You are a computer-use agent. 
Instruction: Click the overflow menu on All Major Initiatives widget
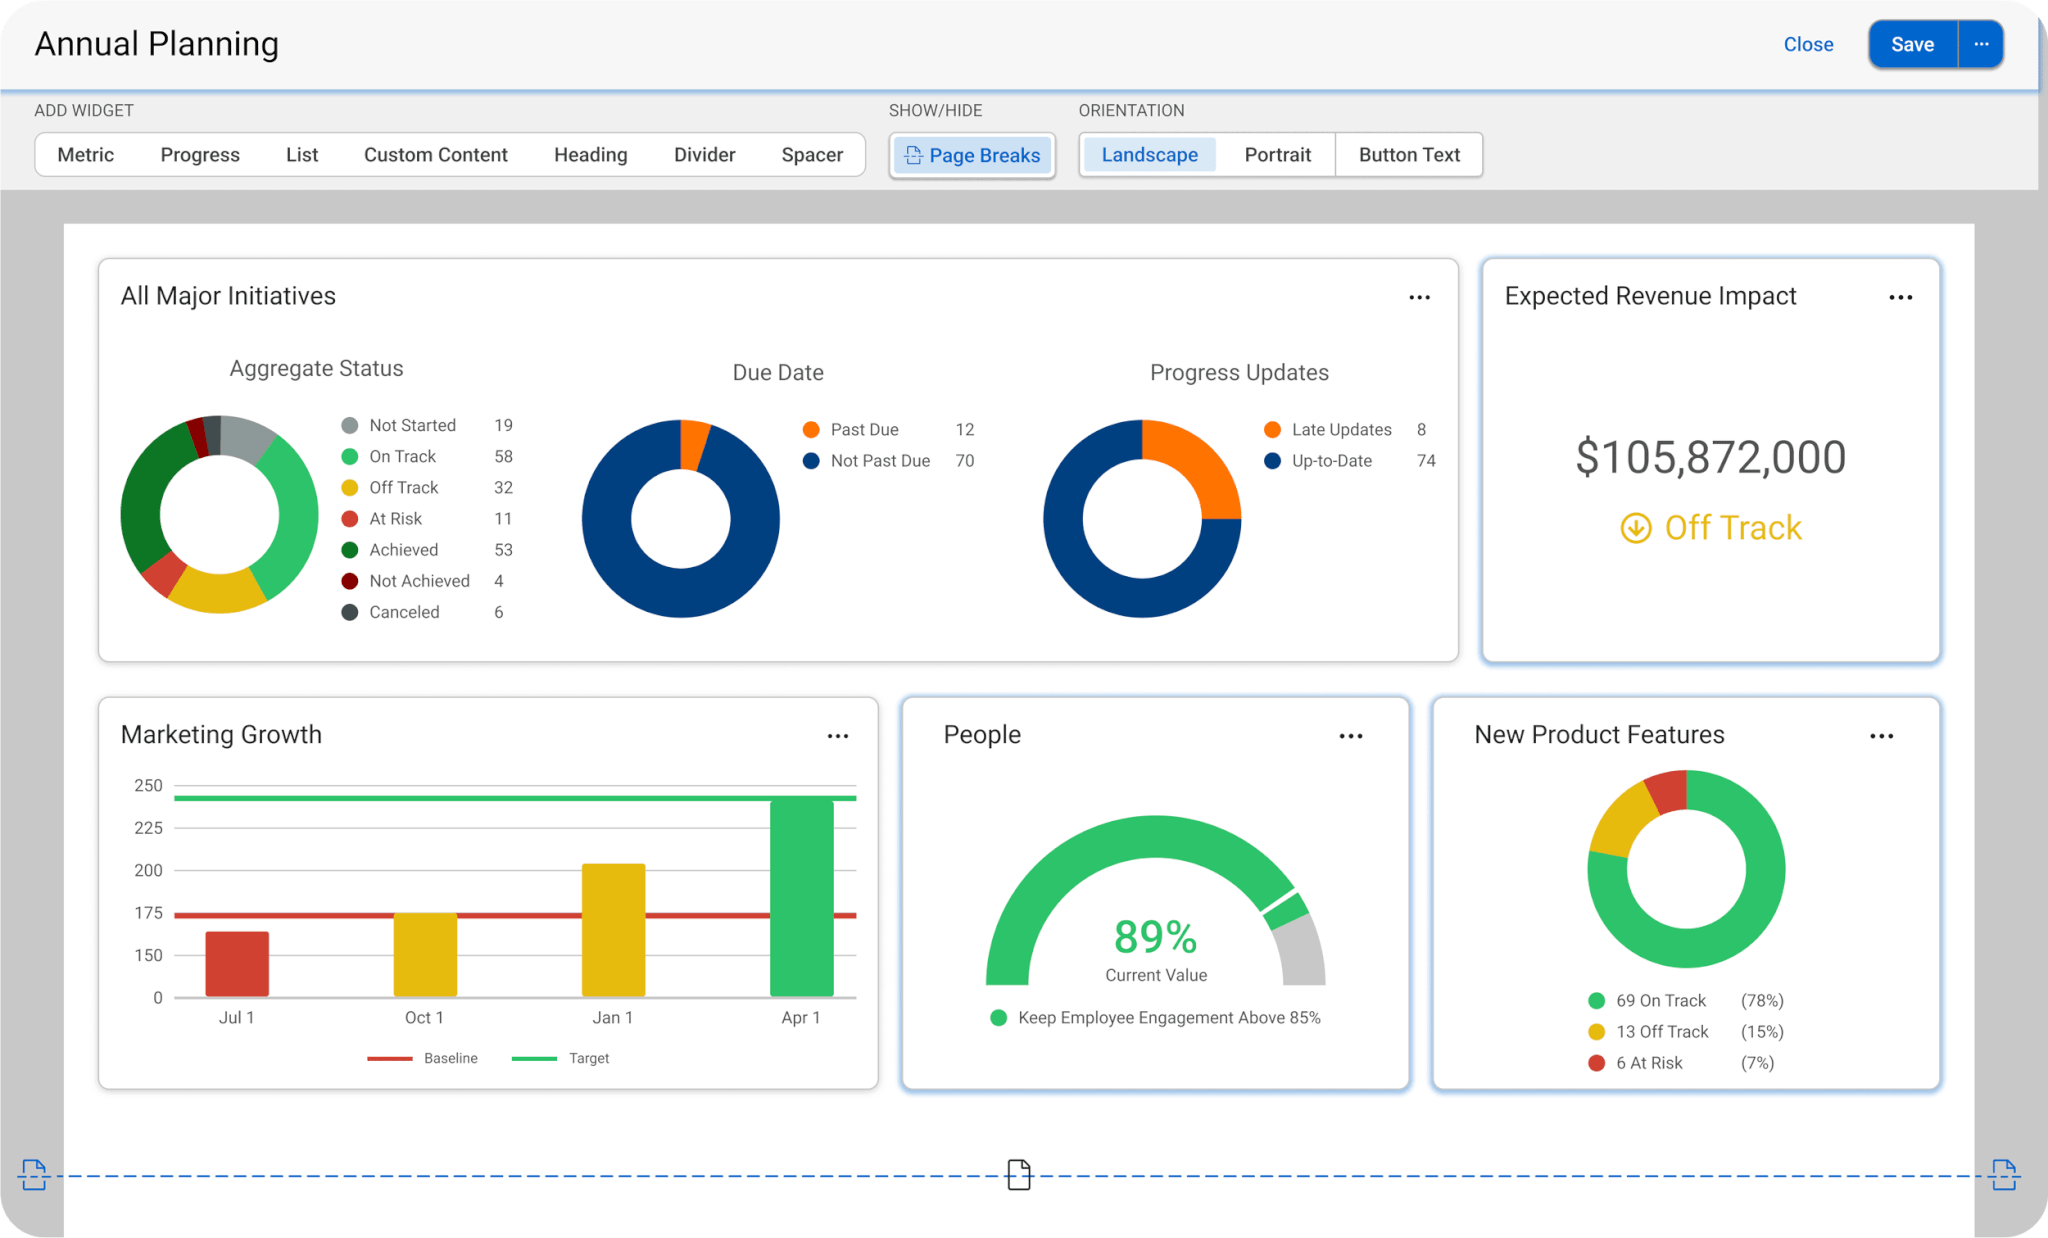click(1420, 297)
